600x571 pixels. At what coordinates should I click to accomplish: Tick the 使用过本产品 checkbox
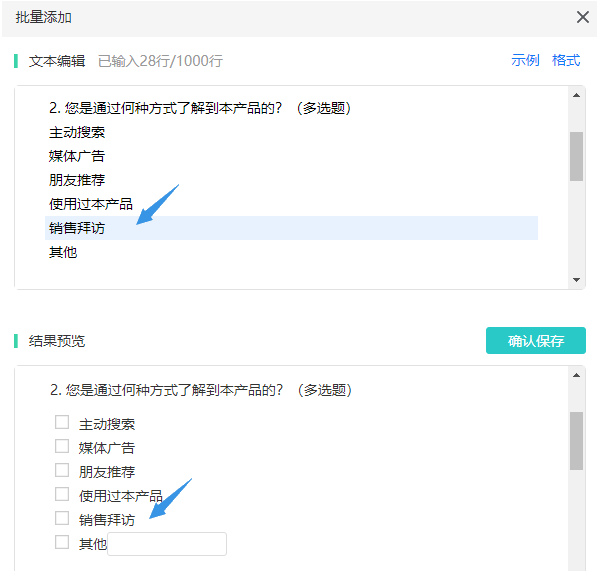(62, 494)
